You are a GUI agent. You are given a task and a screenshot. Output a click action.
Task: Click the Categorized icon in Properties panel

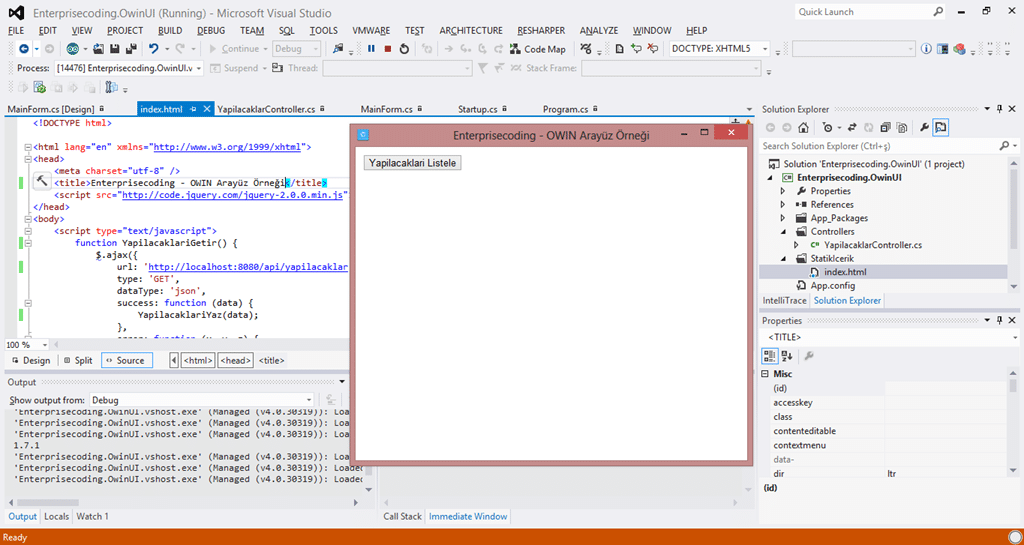770,356
